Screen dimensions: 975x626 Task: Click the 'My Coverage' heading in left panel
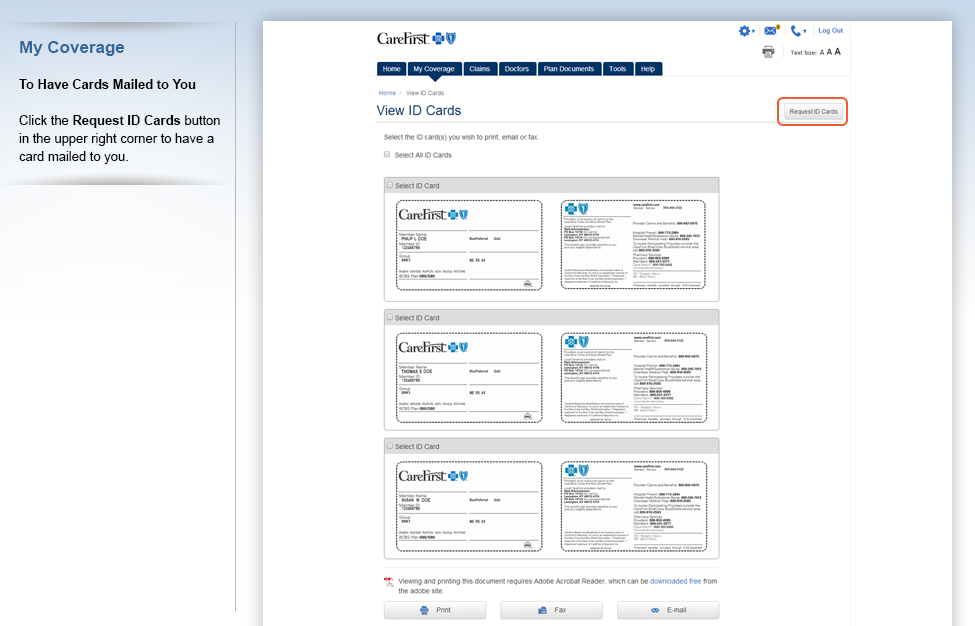tap(72, 47)
